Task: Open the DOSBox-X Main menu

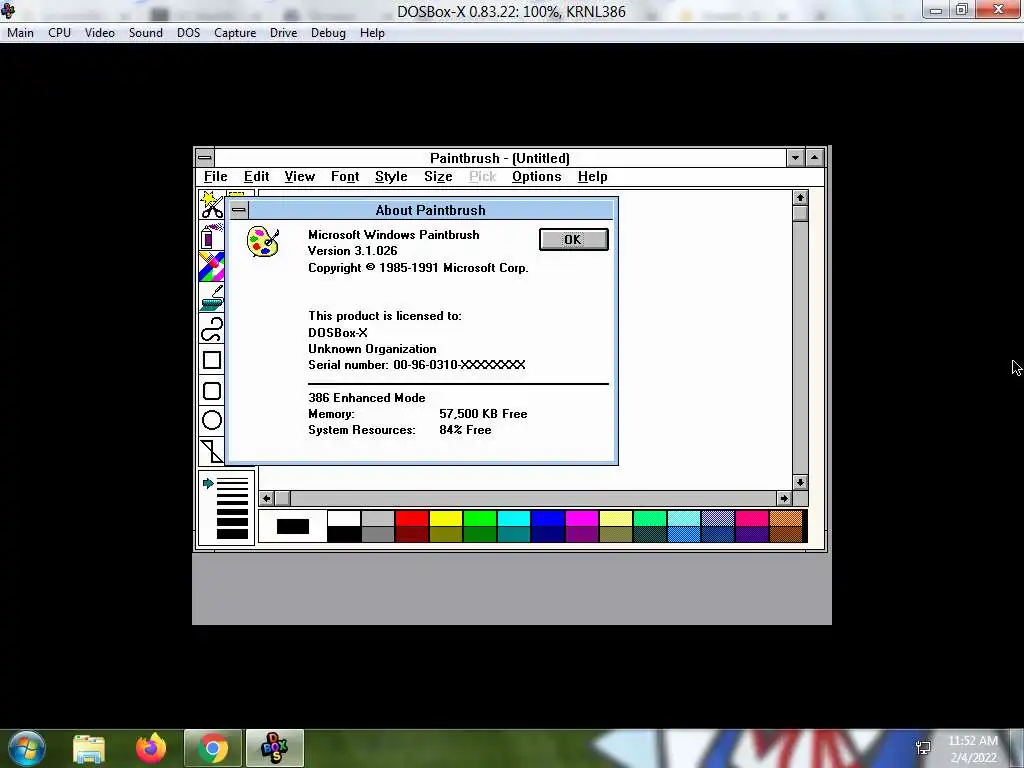Action: click(20, 33)
